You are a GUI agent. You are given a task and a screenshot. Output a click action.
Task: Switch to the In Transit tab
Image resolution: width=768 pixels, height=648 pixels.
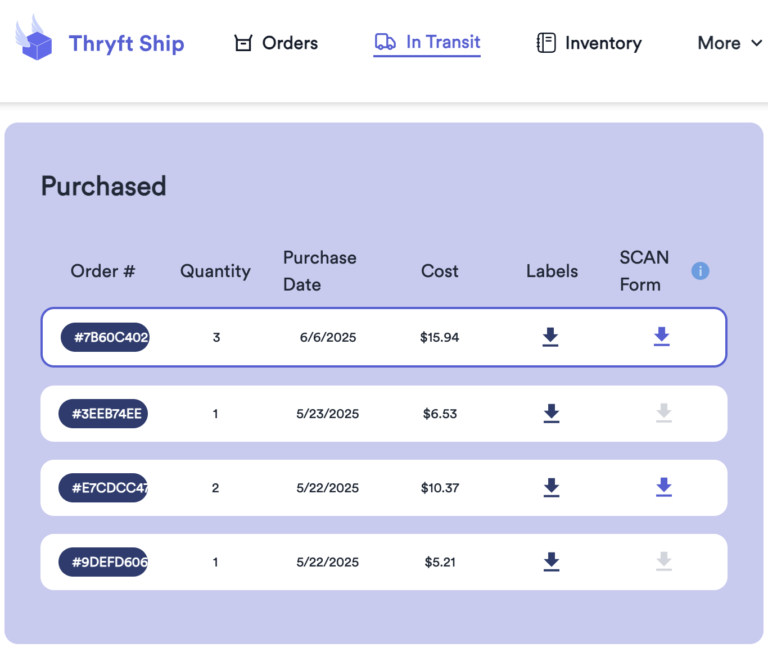(427, 43)
